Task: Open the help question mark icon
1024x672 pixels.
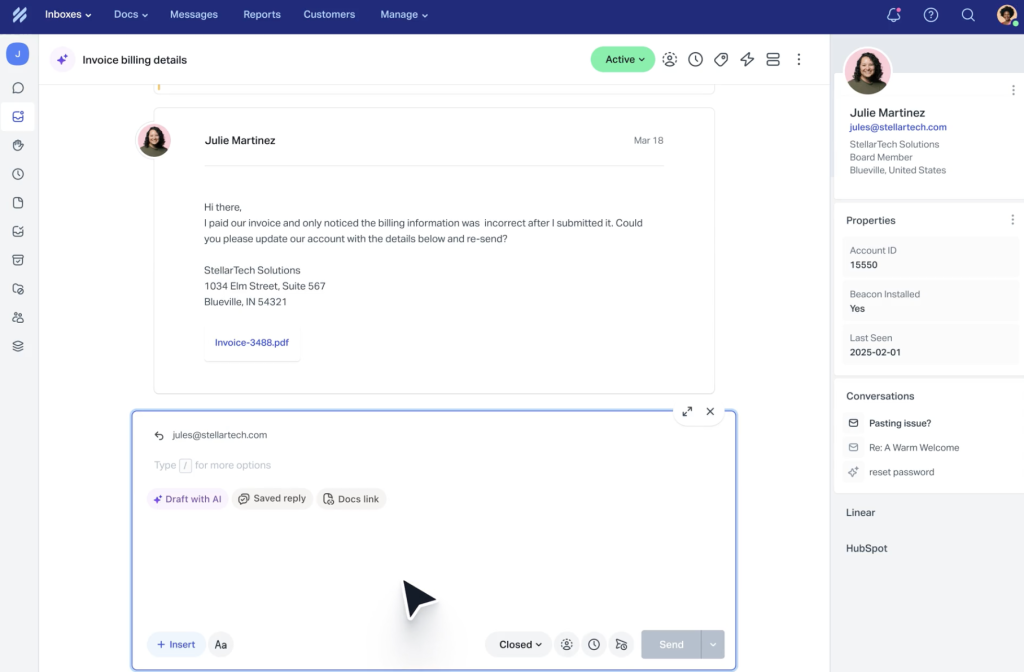Action: click(x=931, y=15)
